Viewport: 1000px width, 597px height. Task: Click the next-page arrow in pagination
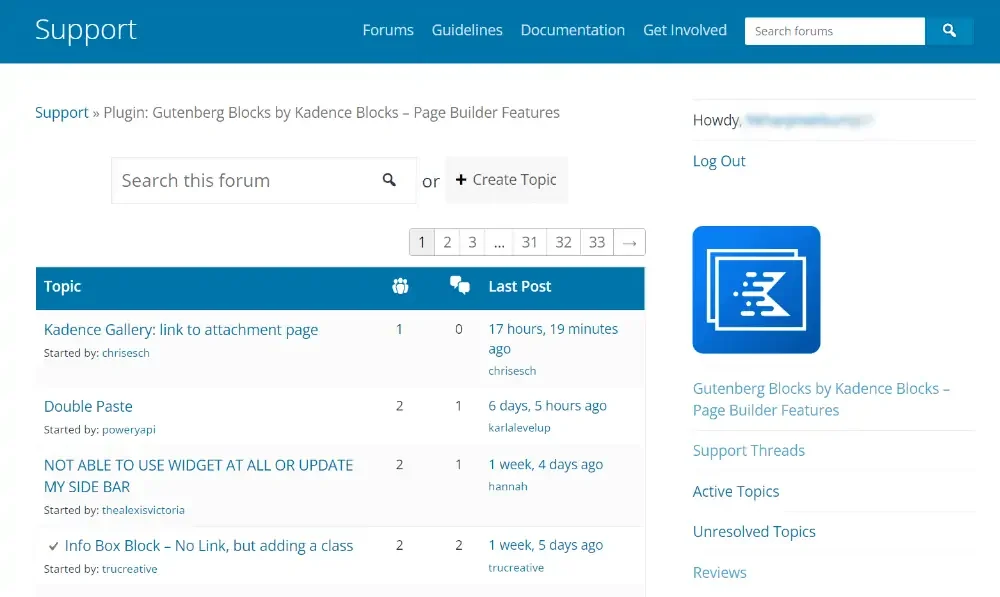[x=629, y=241]
